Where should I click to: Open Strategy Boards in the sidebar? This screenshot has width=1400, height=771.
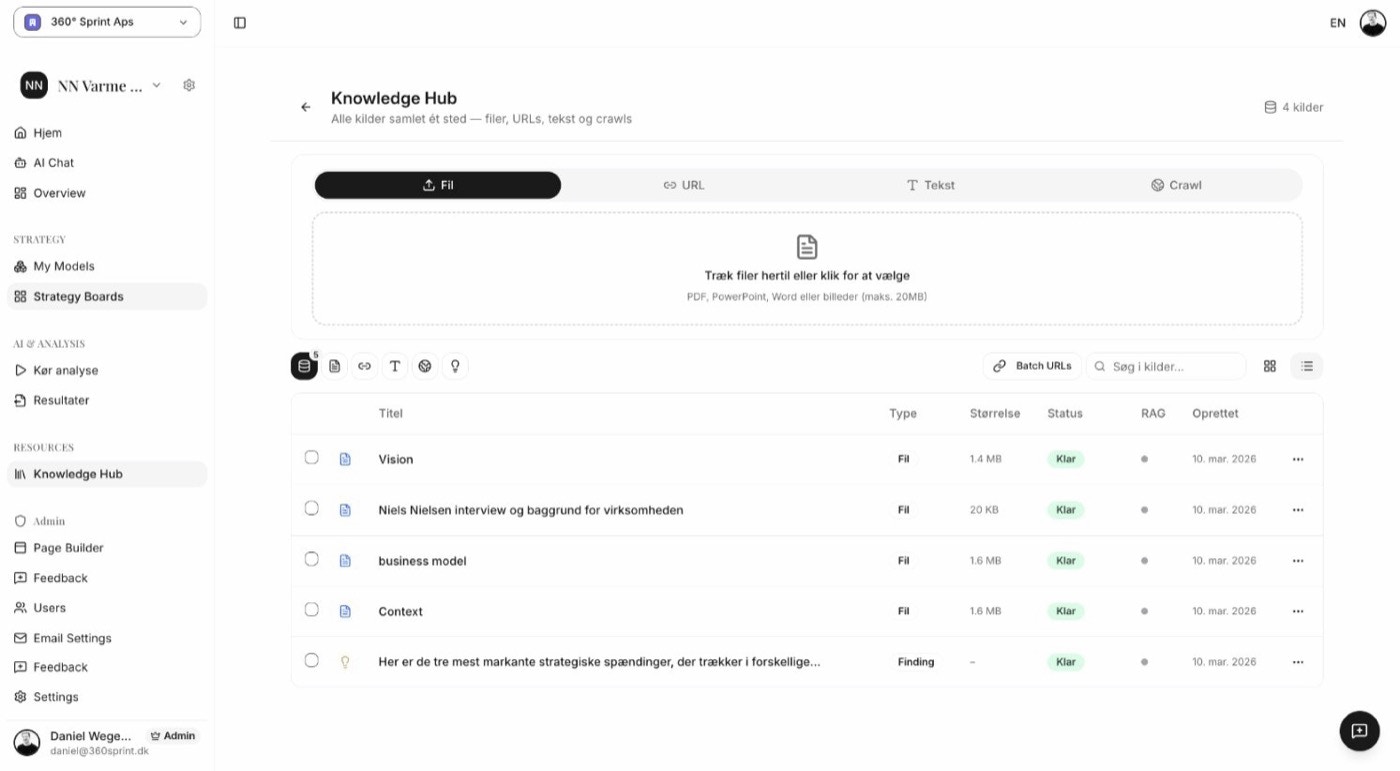[77, 296]
